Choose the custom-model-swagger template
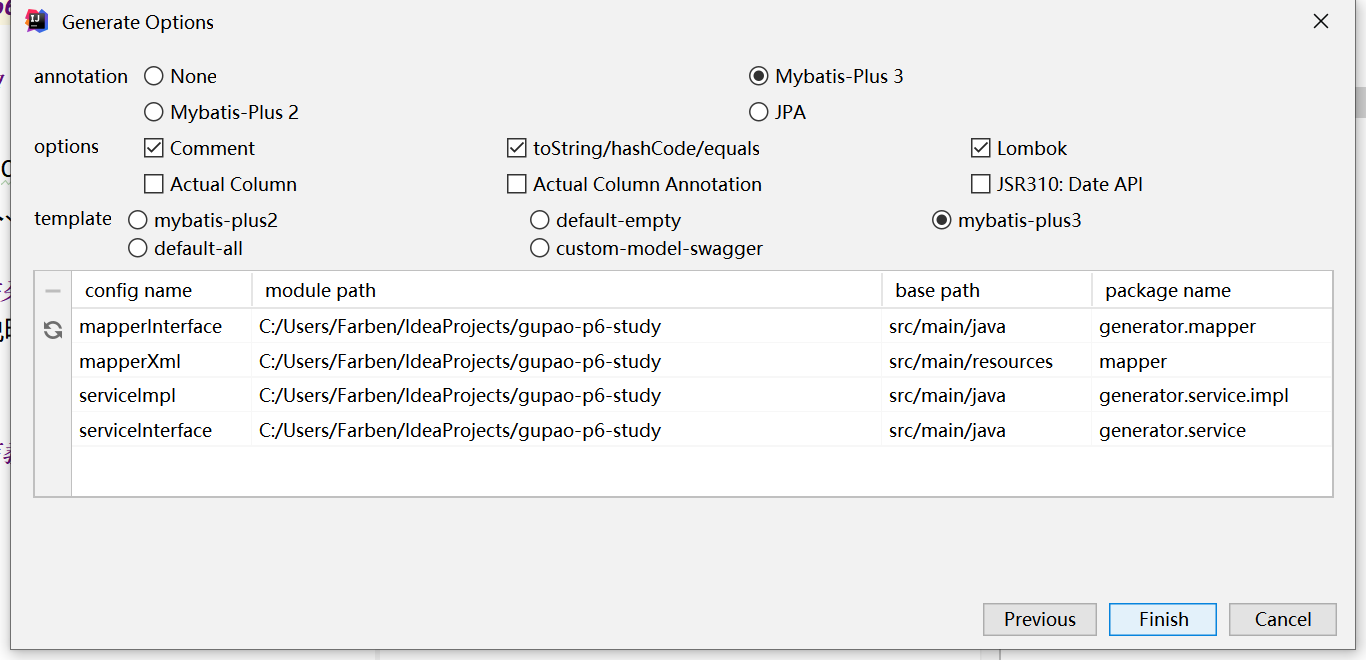 540,249
